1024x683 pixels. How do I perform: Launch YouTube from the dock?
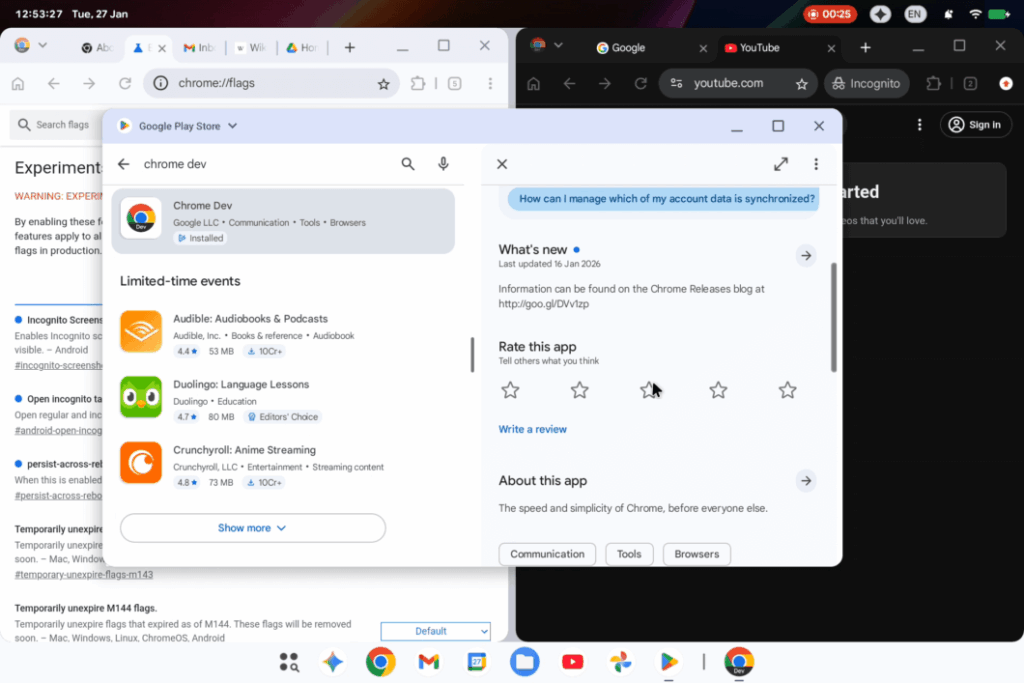572,662
